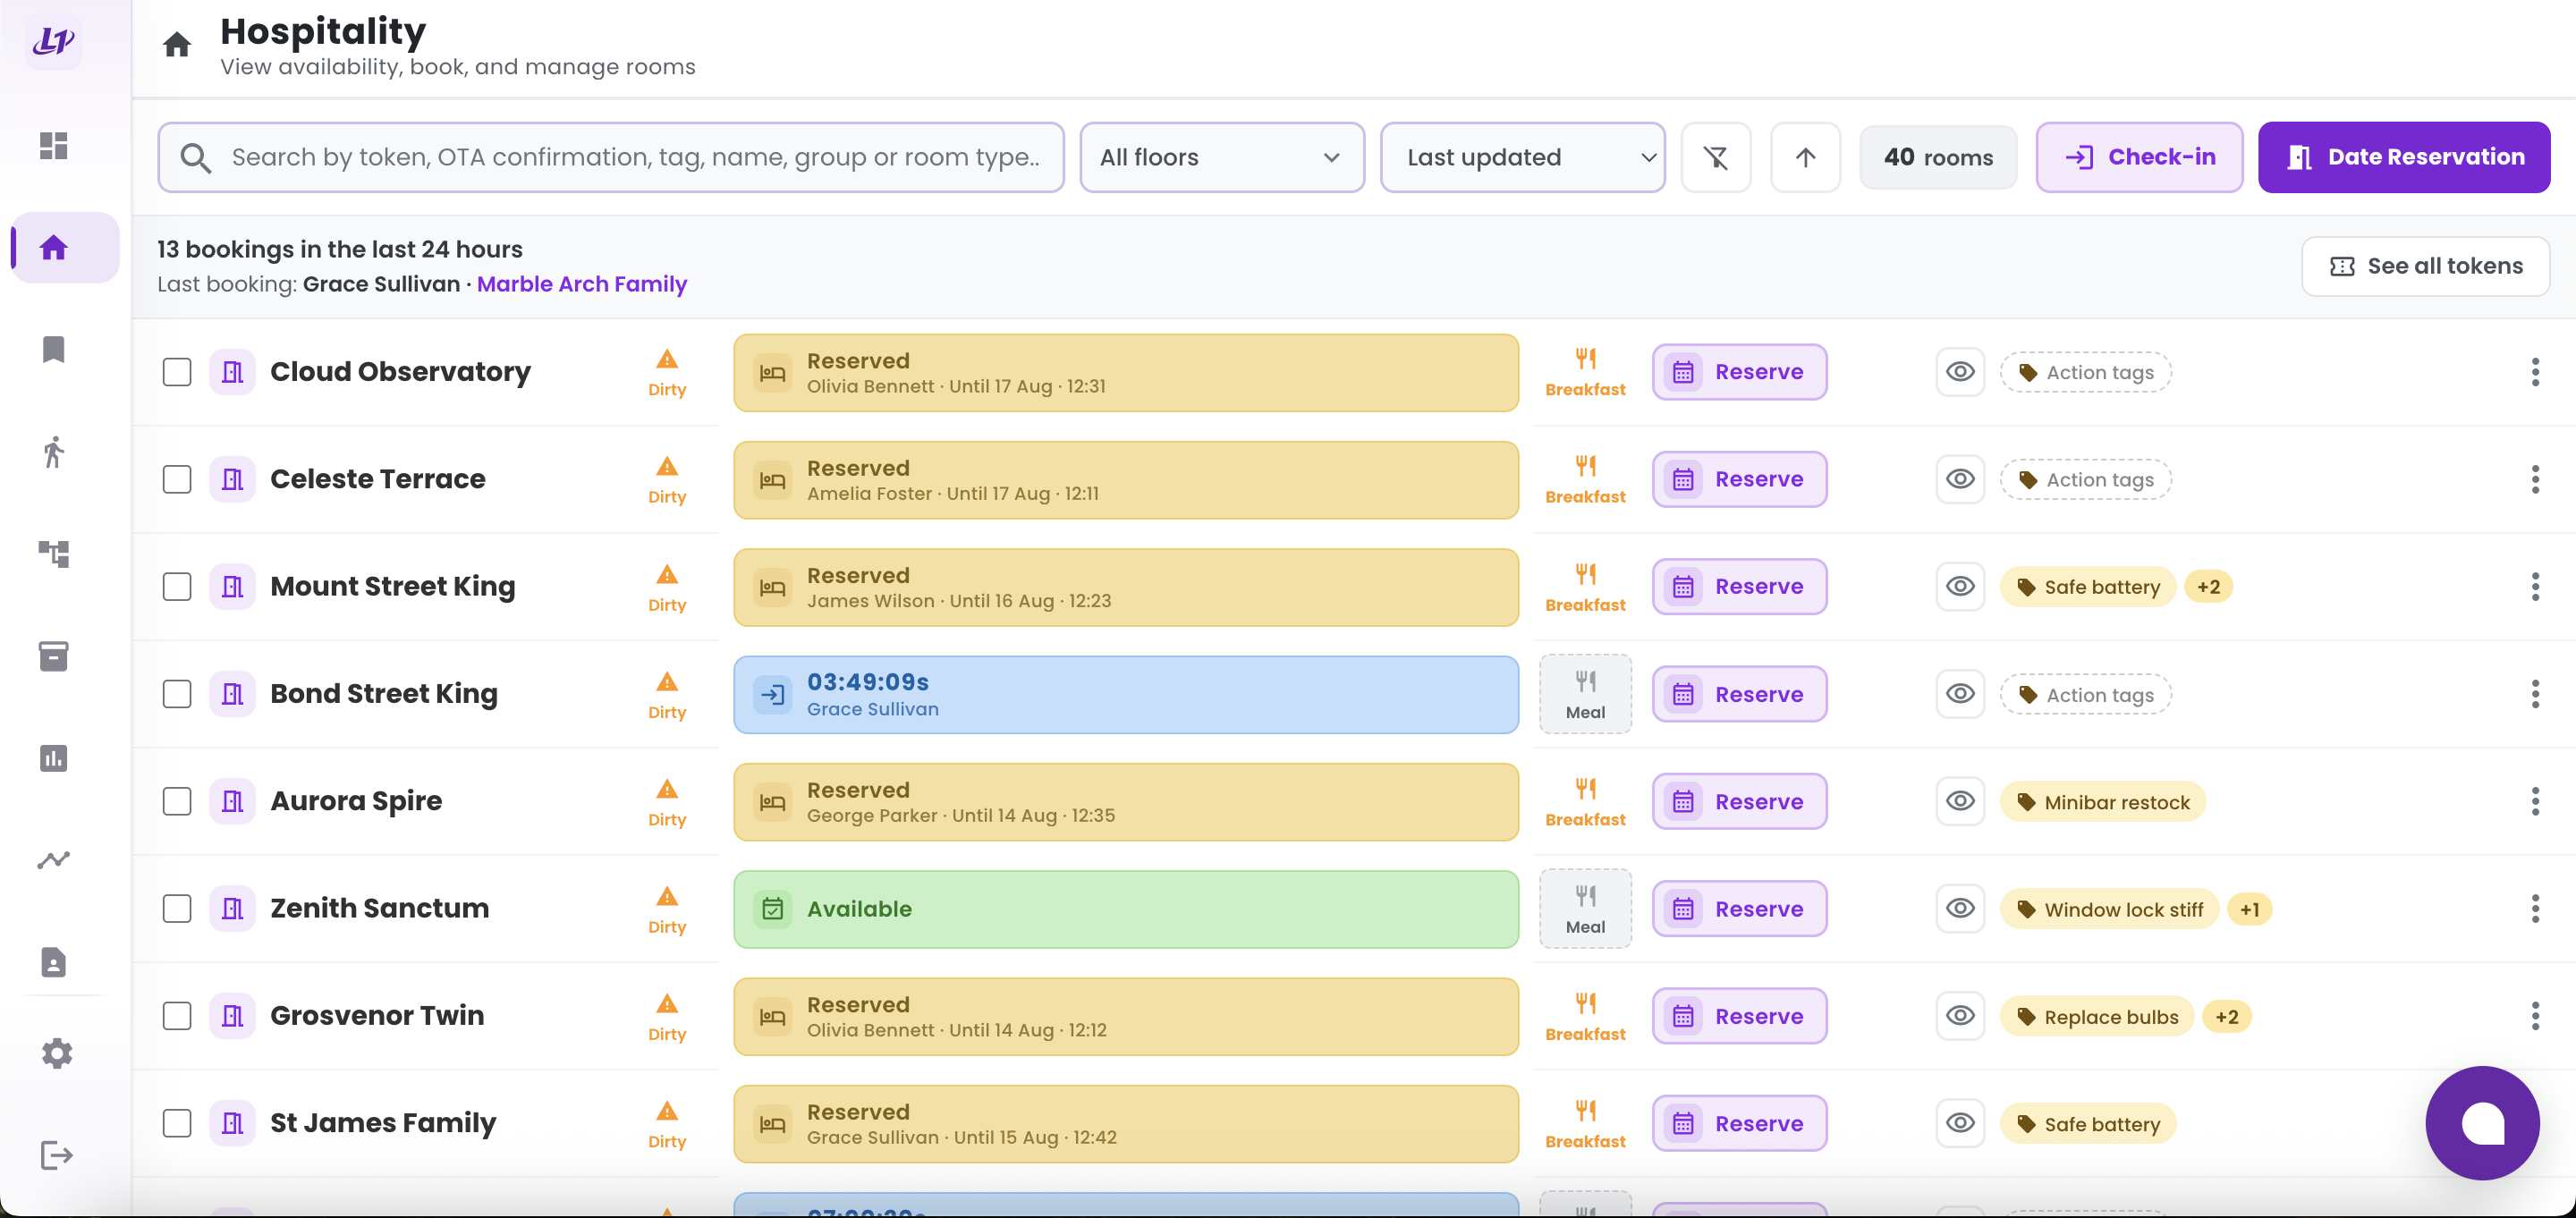Toggle eye visibility for Zenith Sanctum

(x=1960, y=909)
